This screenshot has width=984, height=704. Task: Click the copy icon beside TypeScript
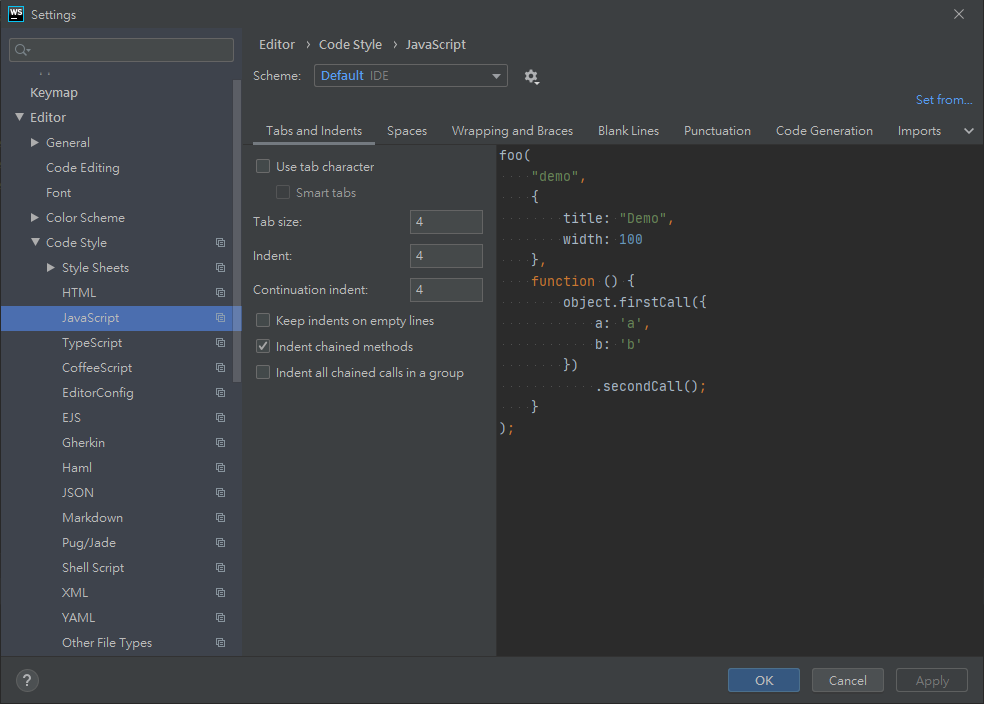click(220, 343)
